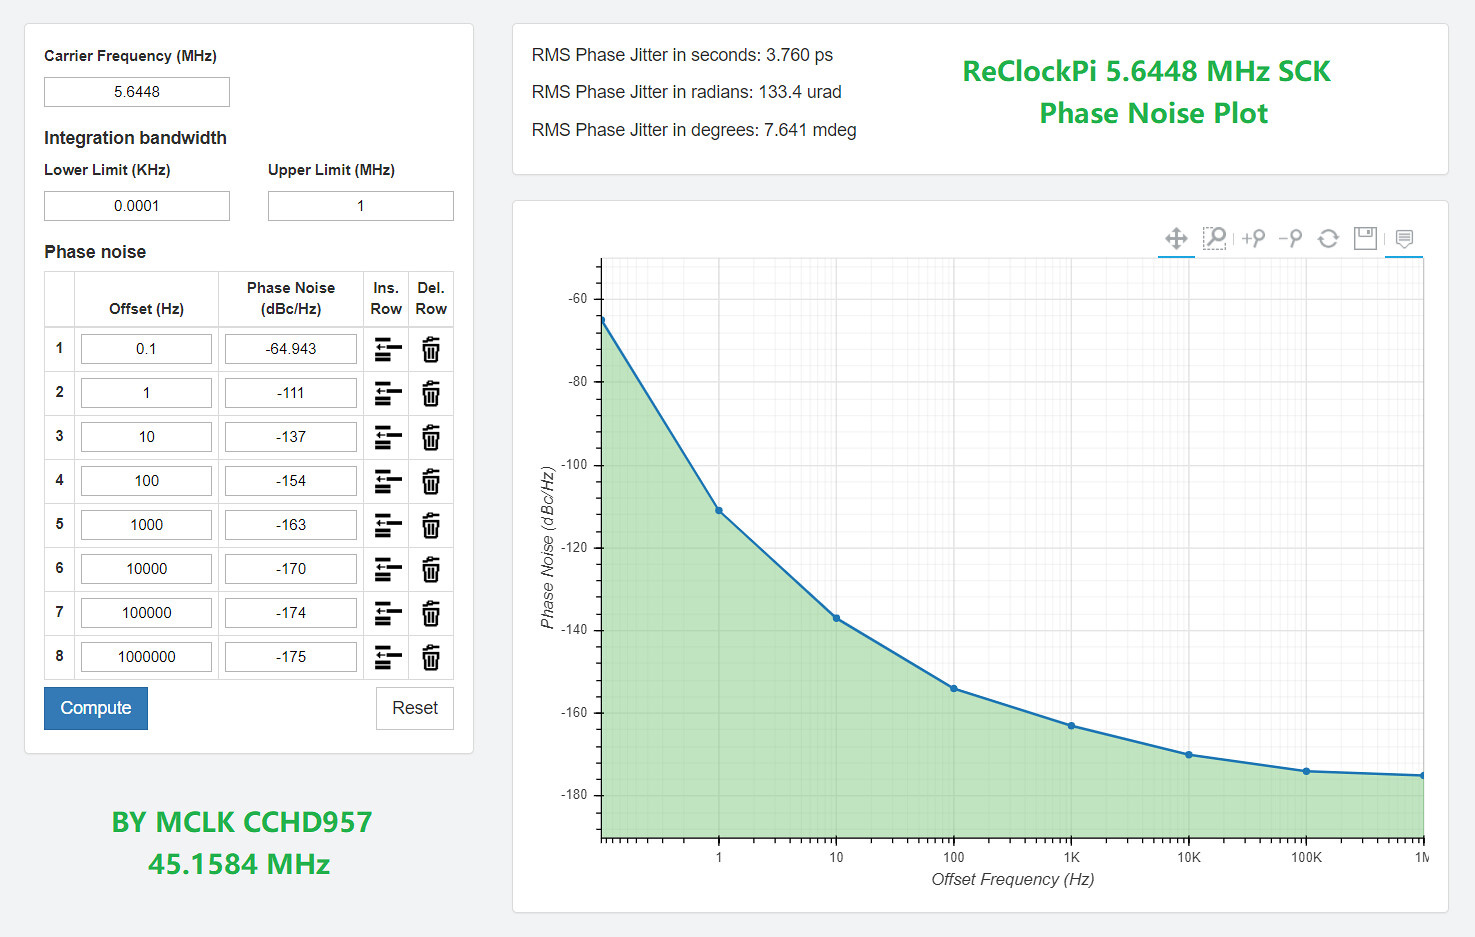The image size is (1475, 937).
Task: Insert a row at row 8
Action: [x=387, y=658]
